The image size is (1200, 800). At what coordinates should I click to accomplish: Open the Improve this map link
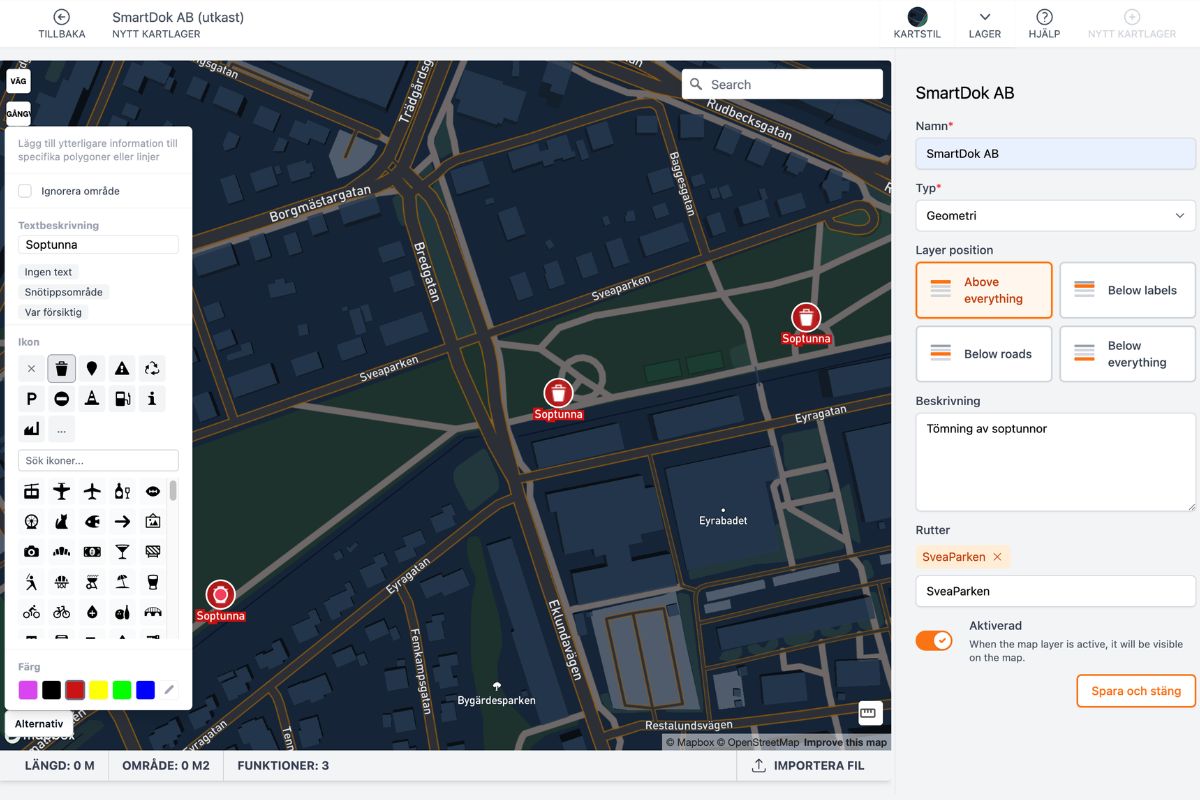[845, 742]
